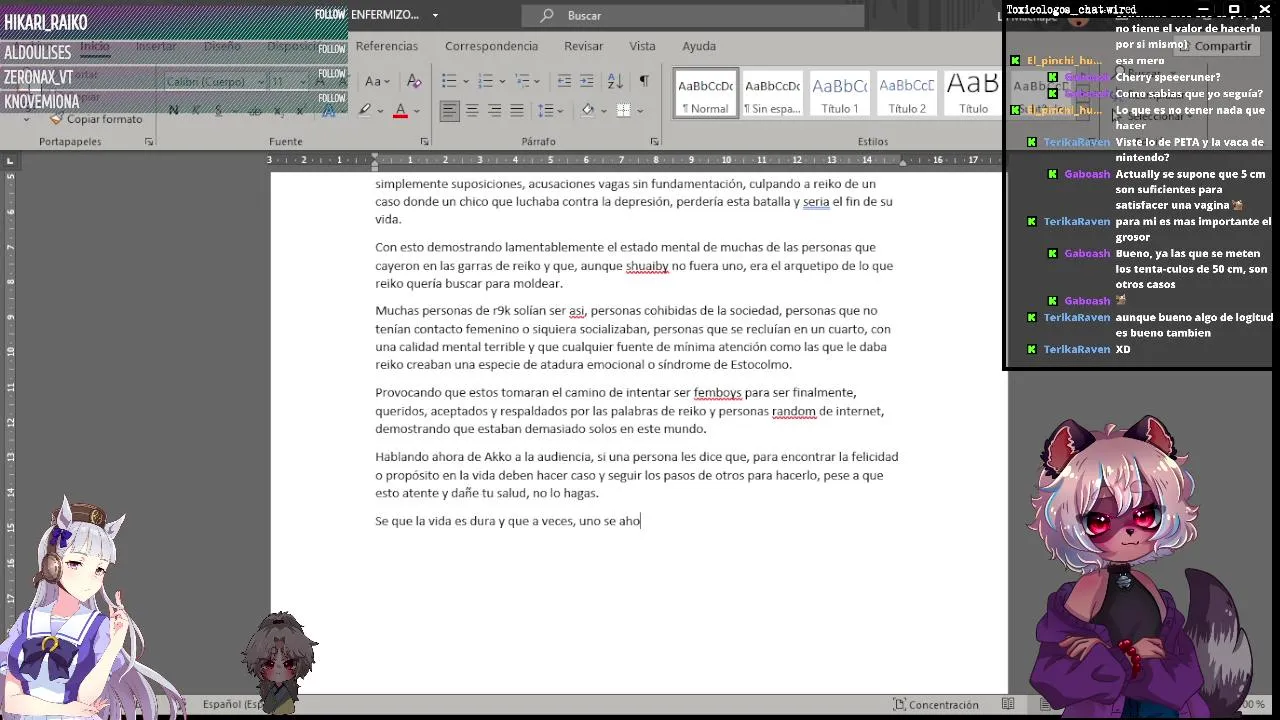Click the right indent marker on the ruler
The image size is (1280, 720).
click(x=902, y=162)
